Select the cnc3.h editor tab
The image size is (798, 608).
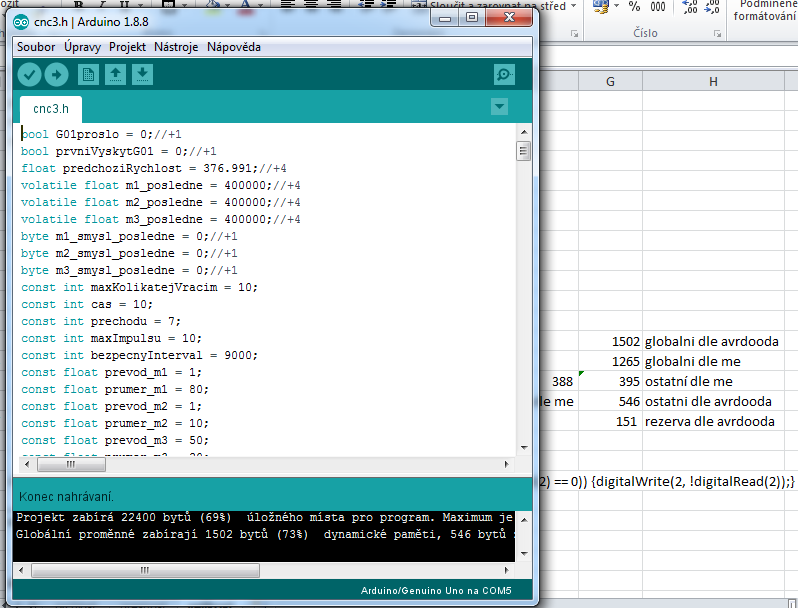[51, 109]
